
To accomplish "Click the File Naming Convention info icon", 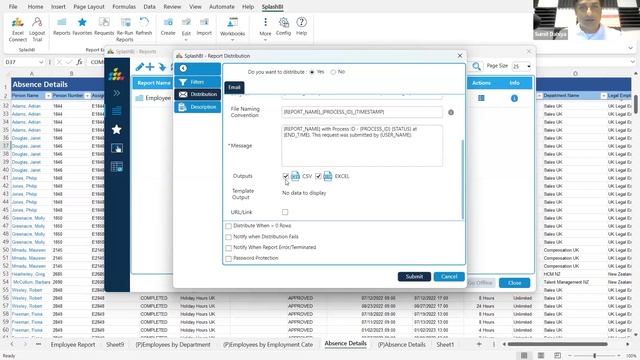I will [451, 112].
